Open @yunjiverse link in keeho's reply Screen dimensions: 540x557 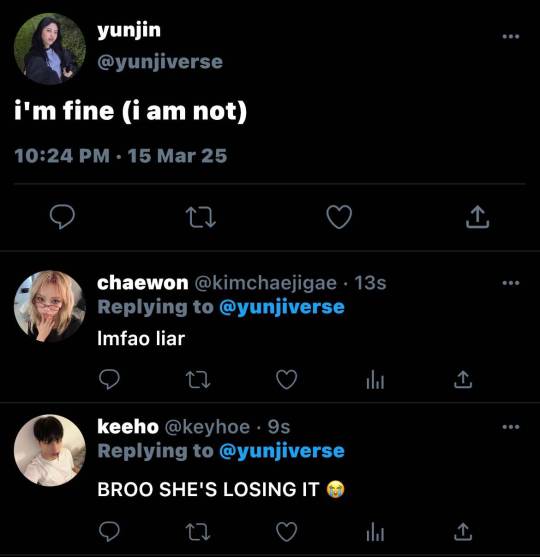[x=282, y=451]
